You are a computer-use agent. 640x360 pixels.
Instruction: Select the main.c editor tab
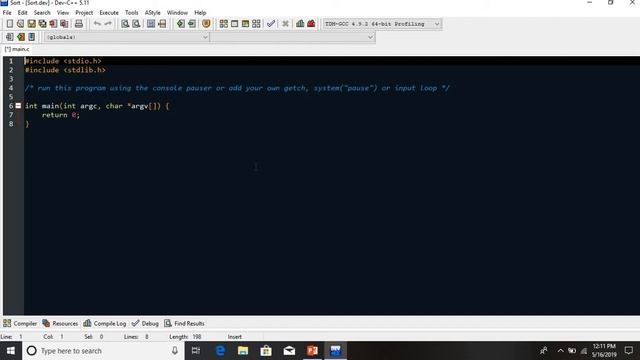[17, 49]
